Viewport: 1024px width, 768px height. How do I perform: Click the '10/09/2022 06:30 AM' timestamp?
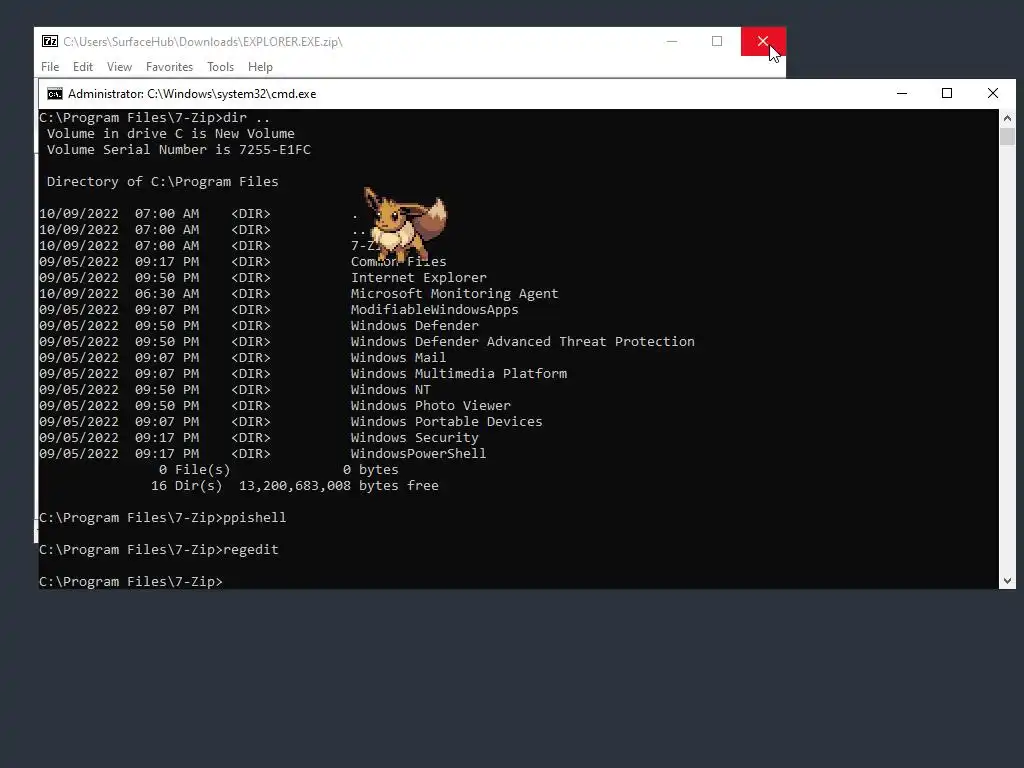point(119,294)
